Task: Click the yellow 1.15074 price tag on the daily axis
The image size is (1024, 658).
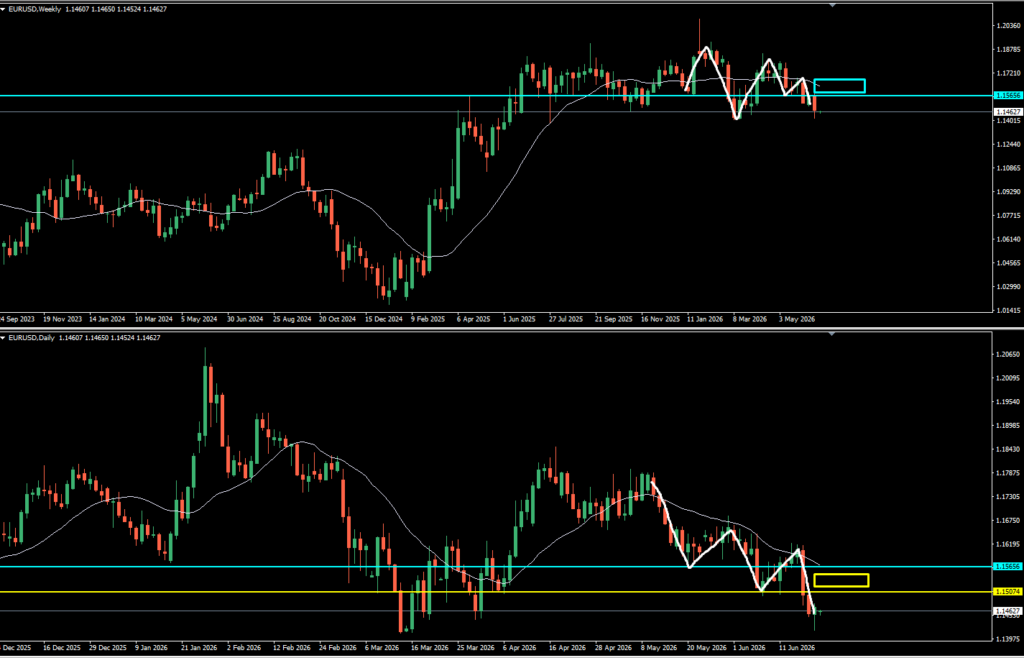Action: 1006,591
